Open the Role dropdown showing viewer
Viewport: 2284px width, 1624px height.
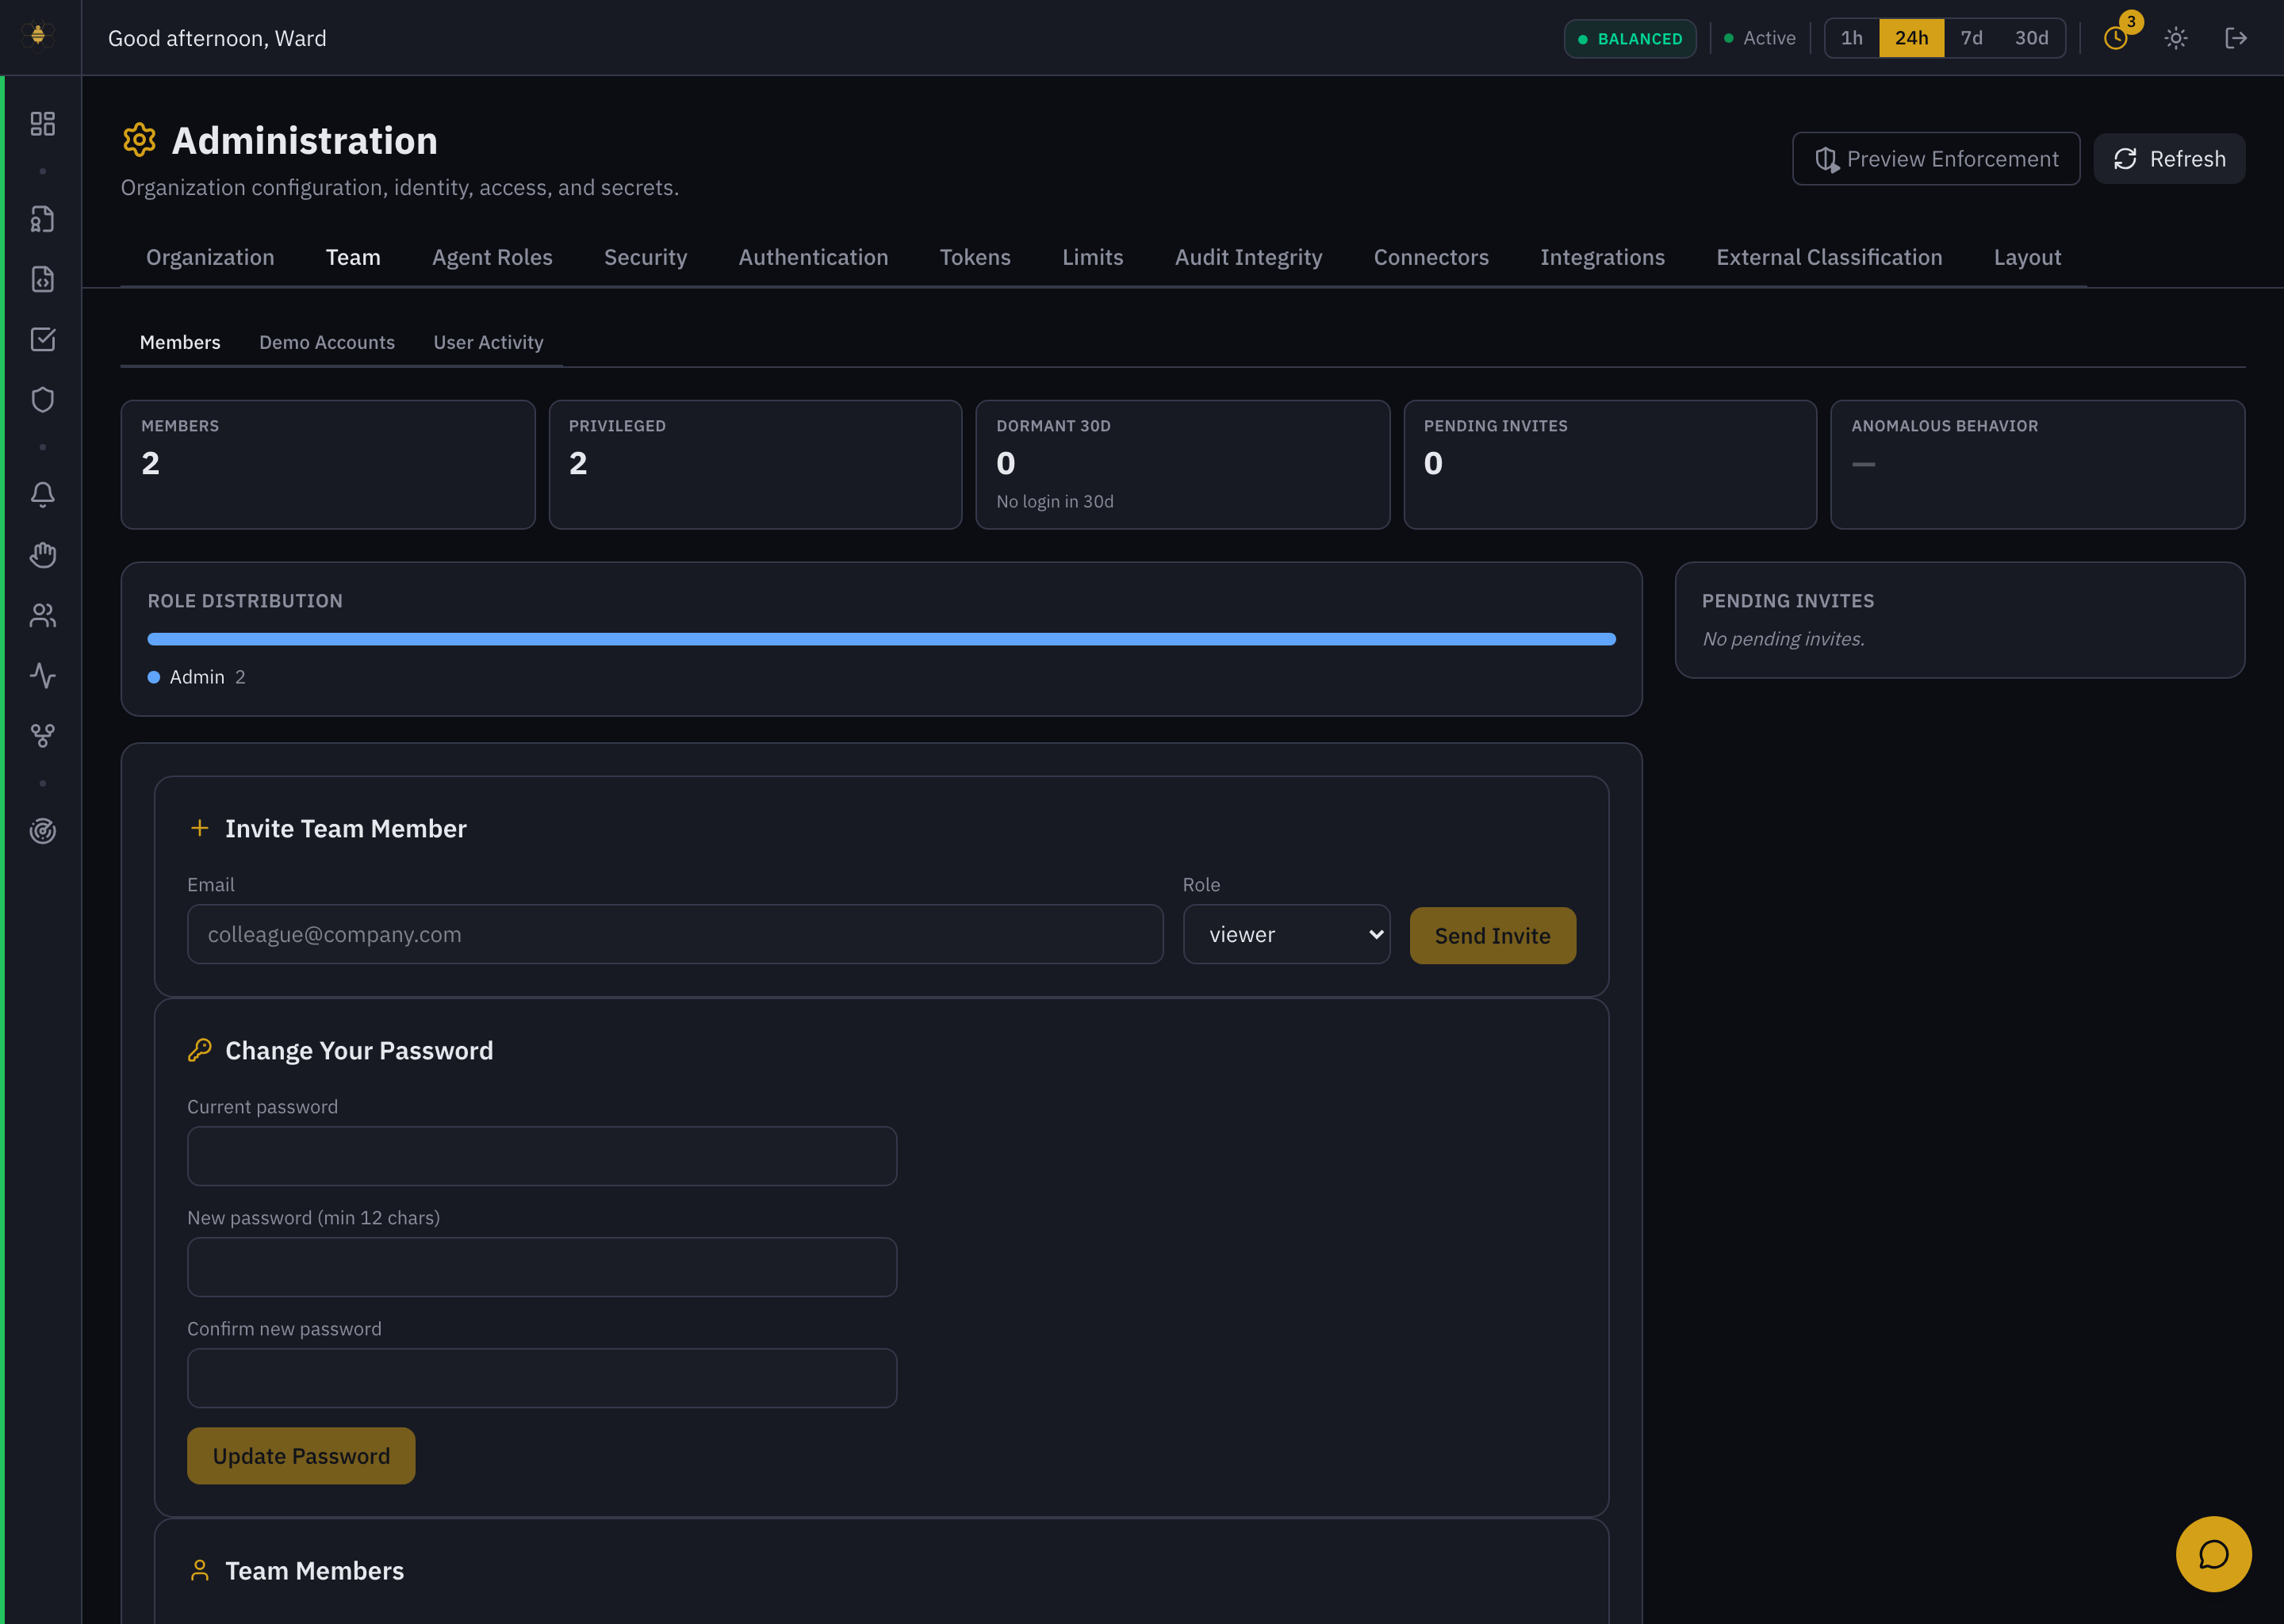tap(1286, 934)
